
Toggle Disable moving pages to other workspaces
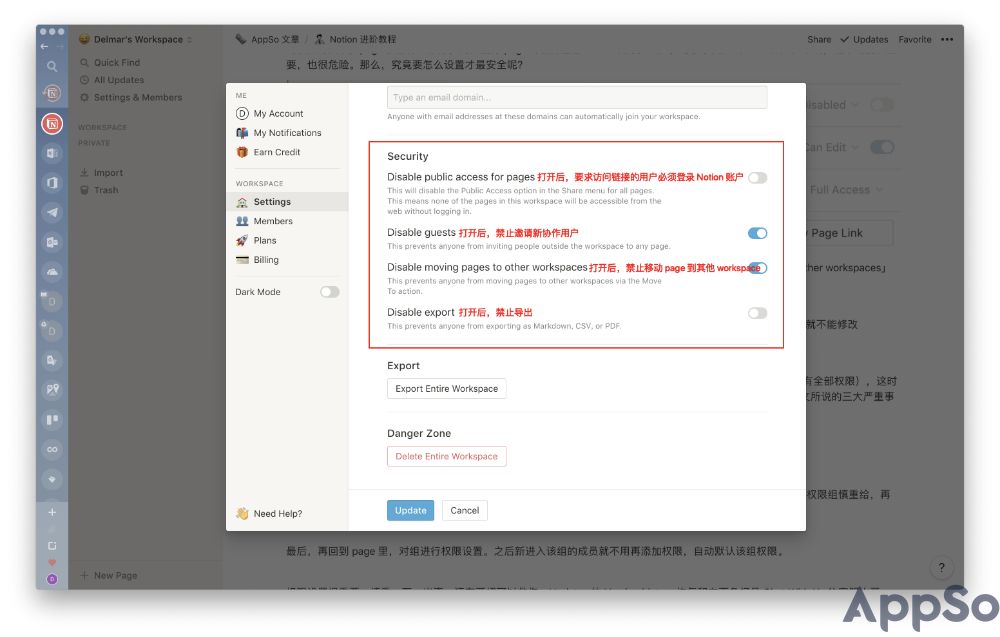pos(758,268)
